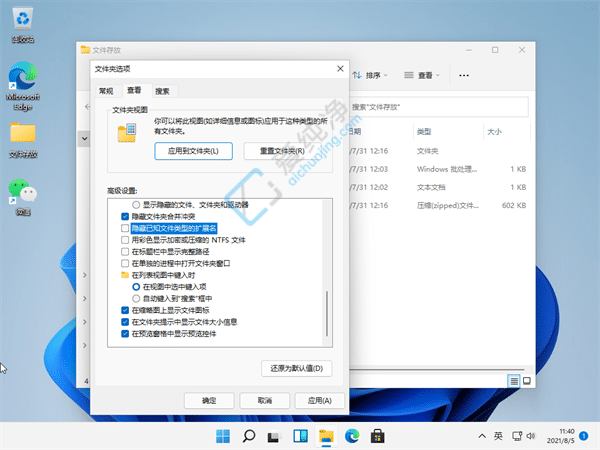Click the Windows Start button in taskbar
This screenshot has height=450, width=600.
tap(223, 436)
